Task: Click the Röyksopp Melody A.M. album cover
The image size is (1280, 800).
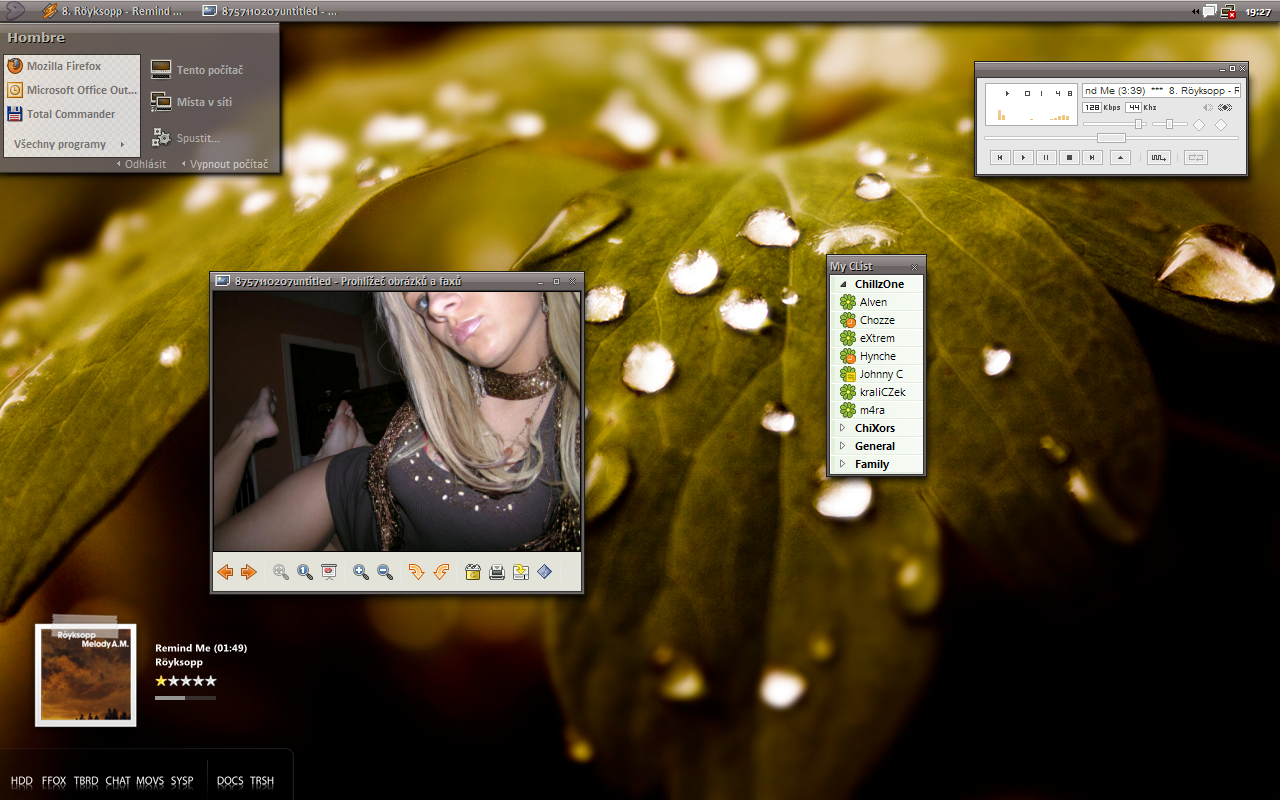Action: click(85, 675)
